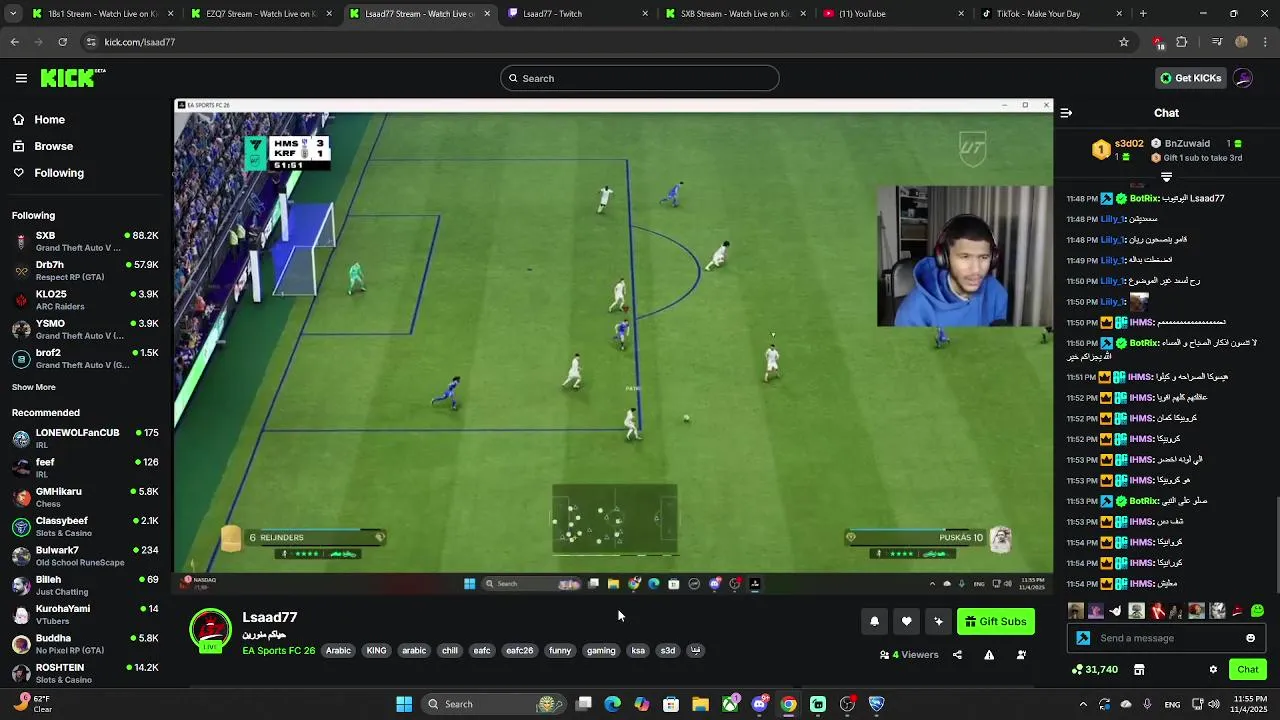This screenshot has height=720, width=1280.
Task: Open ROSHTEIN Slots & Casino channel
Action: 85,673
